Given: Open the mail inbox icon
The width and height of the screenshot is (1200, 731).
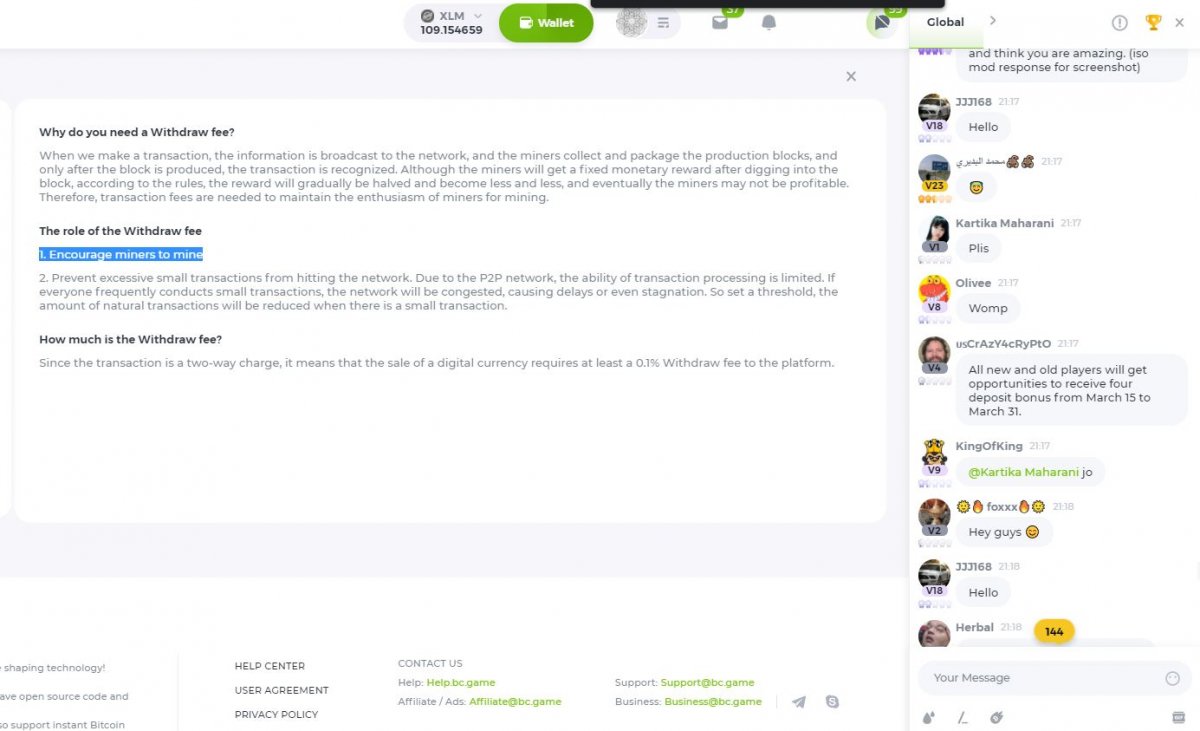Looking at the screenshot, I should point(720,22).
